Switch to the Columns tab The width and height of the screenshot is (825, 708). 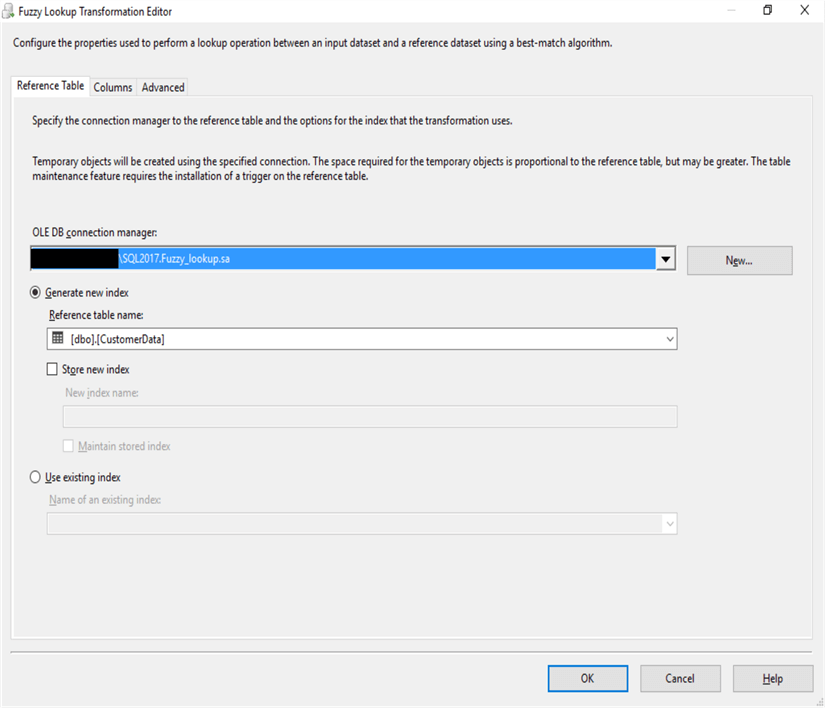(x=113, y=87)
